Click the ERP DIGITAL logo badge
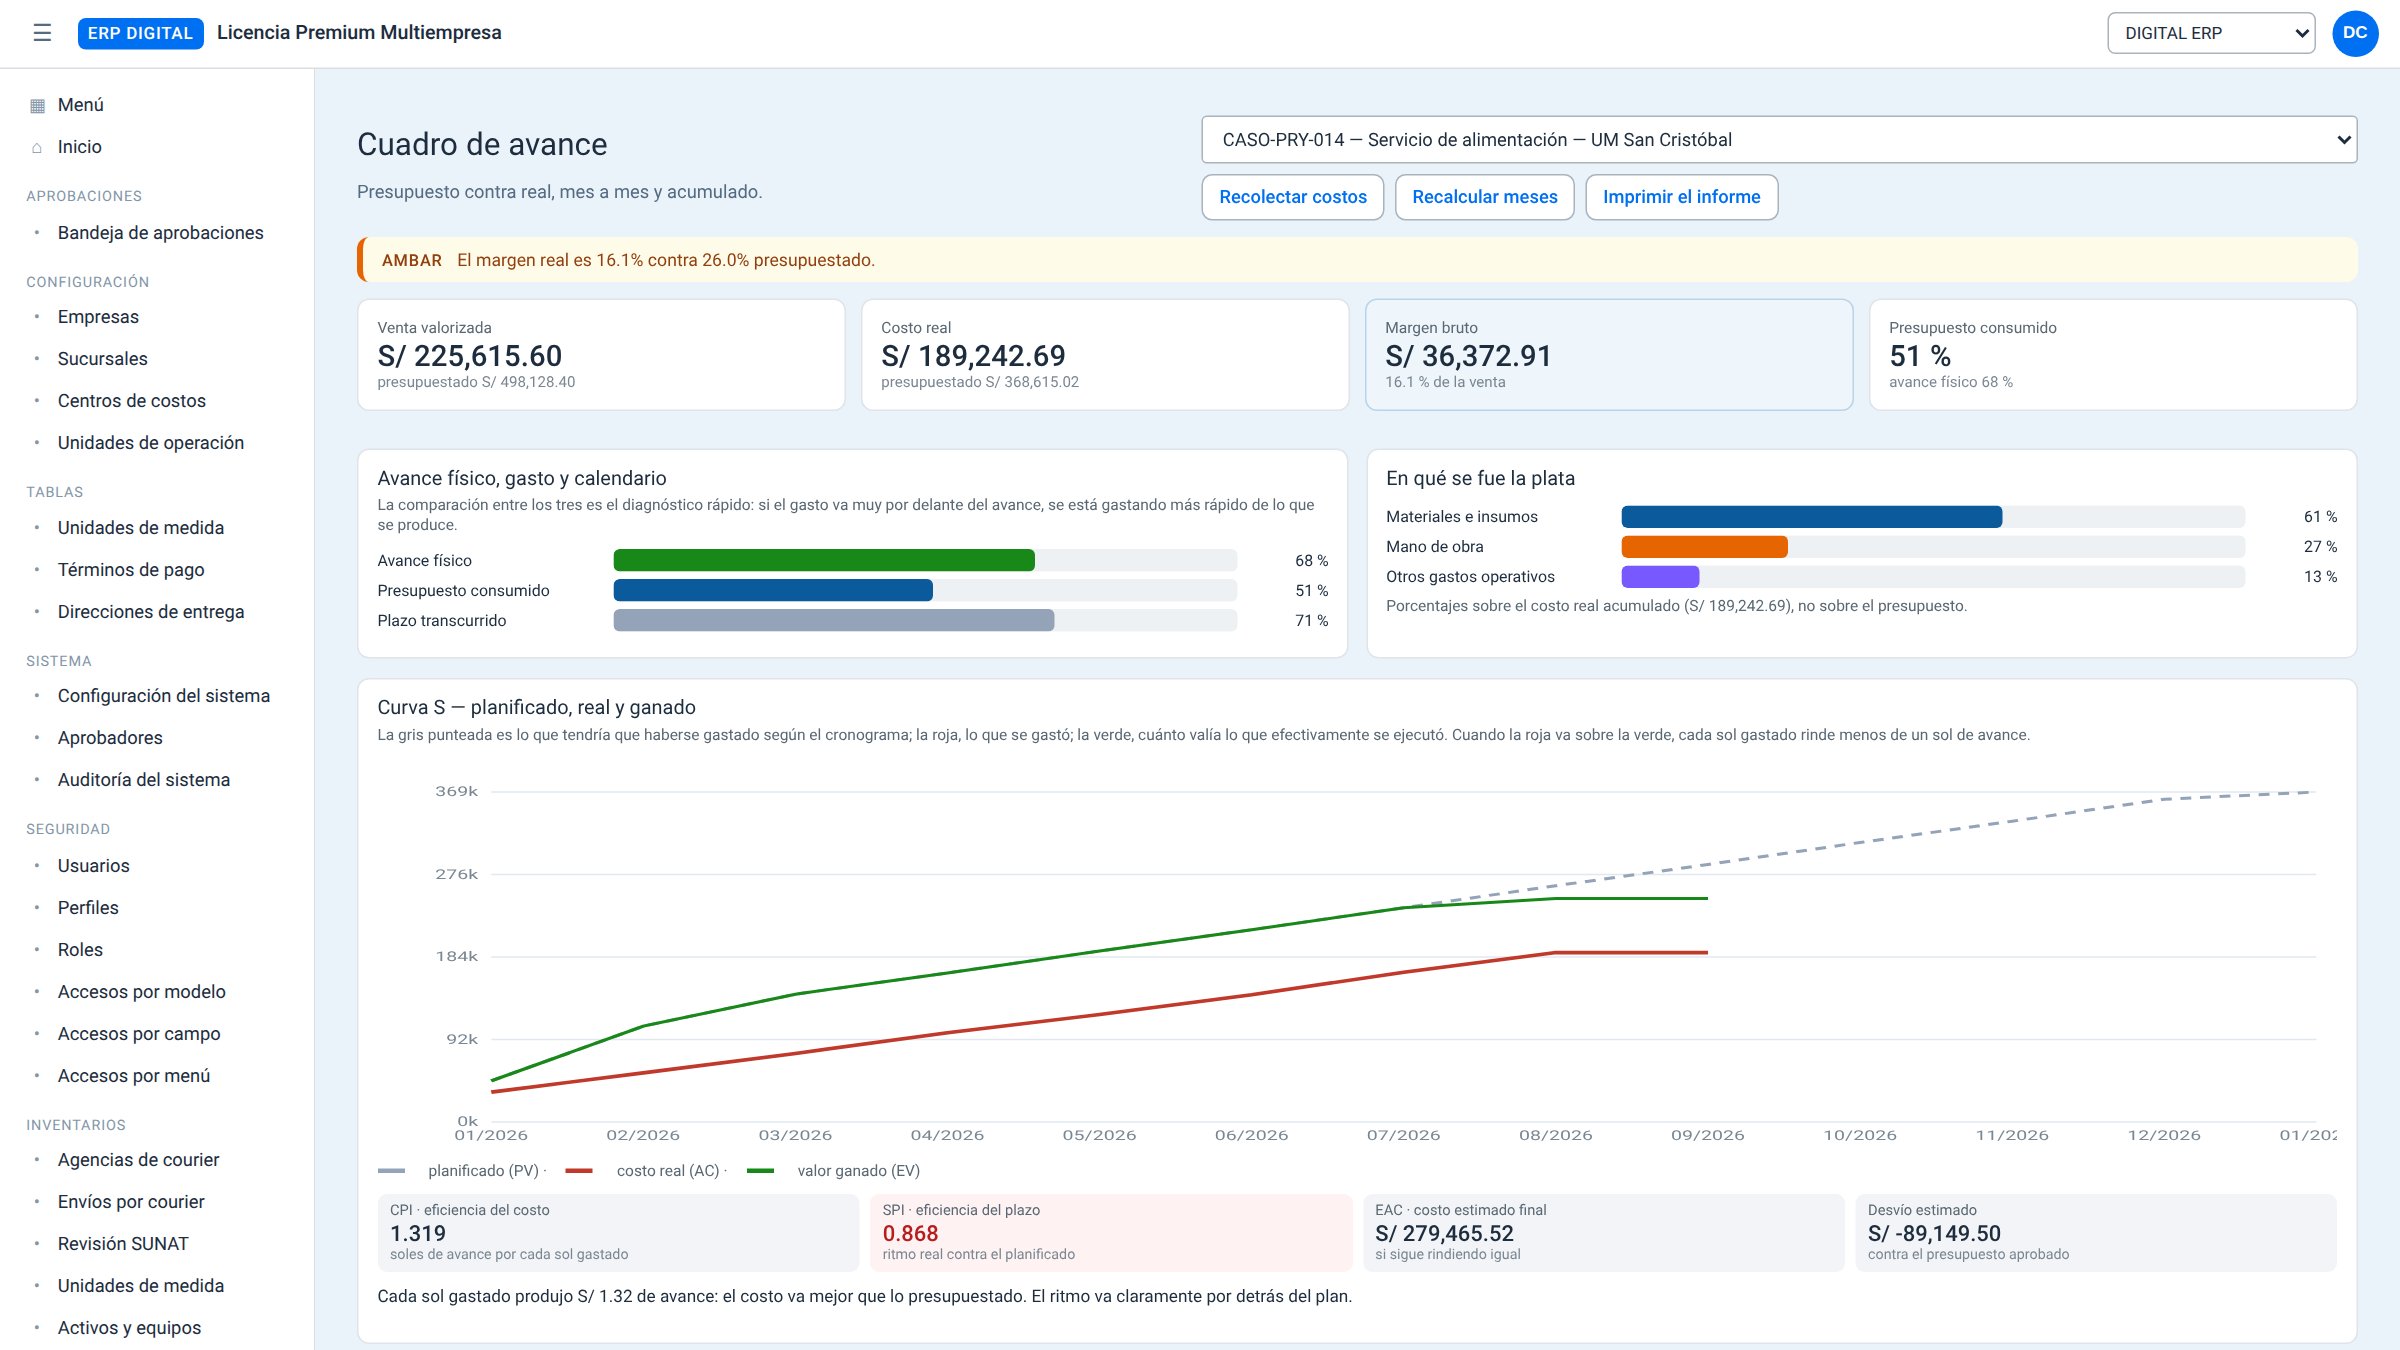The image size is (2400, 1350). (140, 33)
